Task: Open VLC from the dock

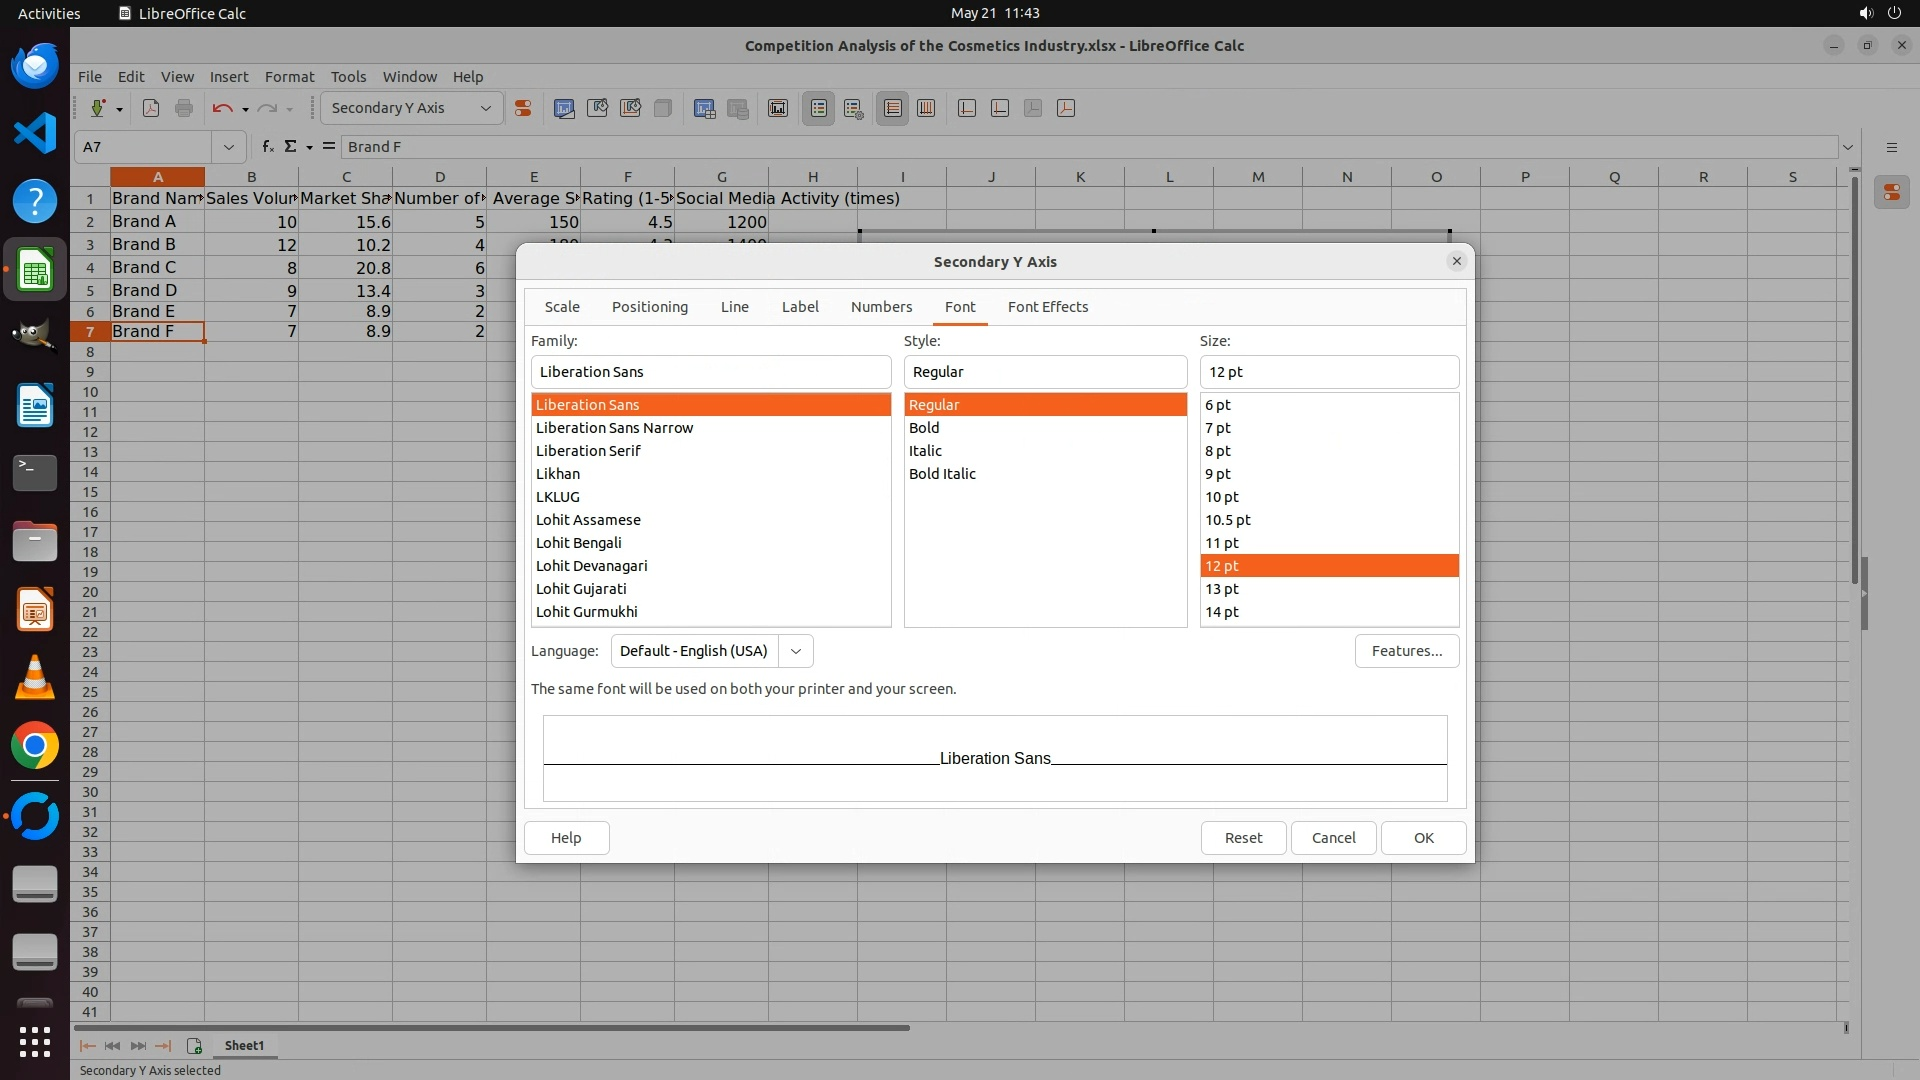Action: [35, 677]
